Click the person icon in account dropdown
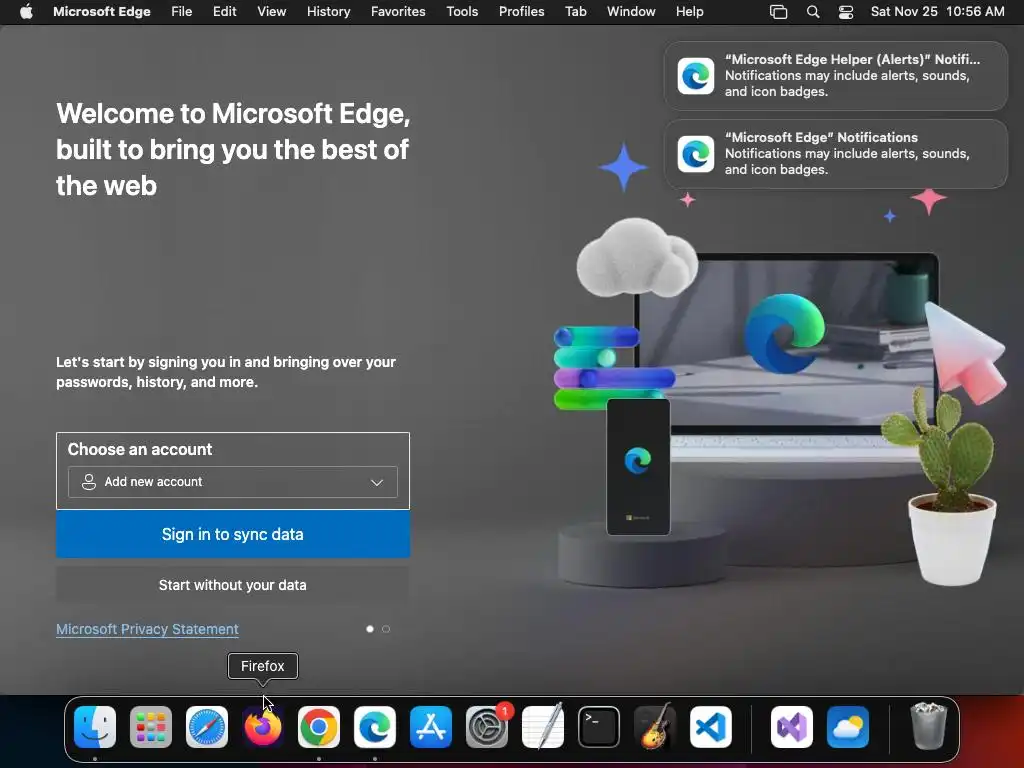The width and height of the screenshot is (1024, 768). (x=89, y=482)
